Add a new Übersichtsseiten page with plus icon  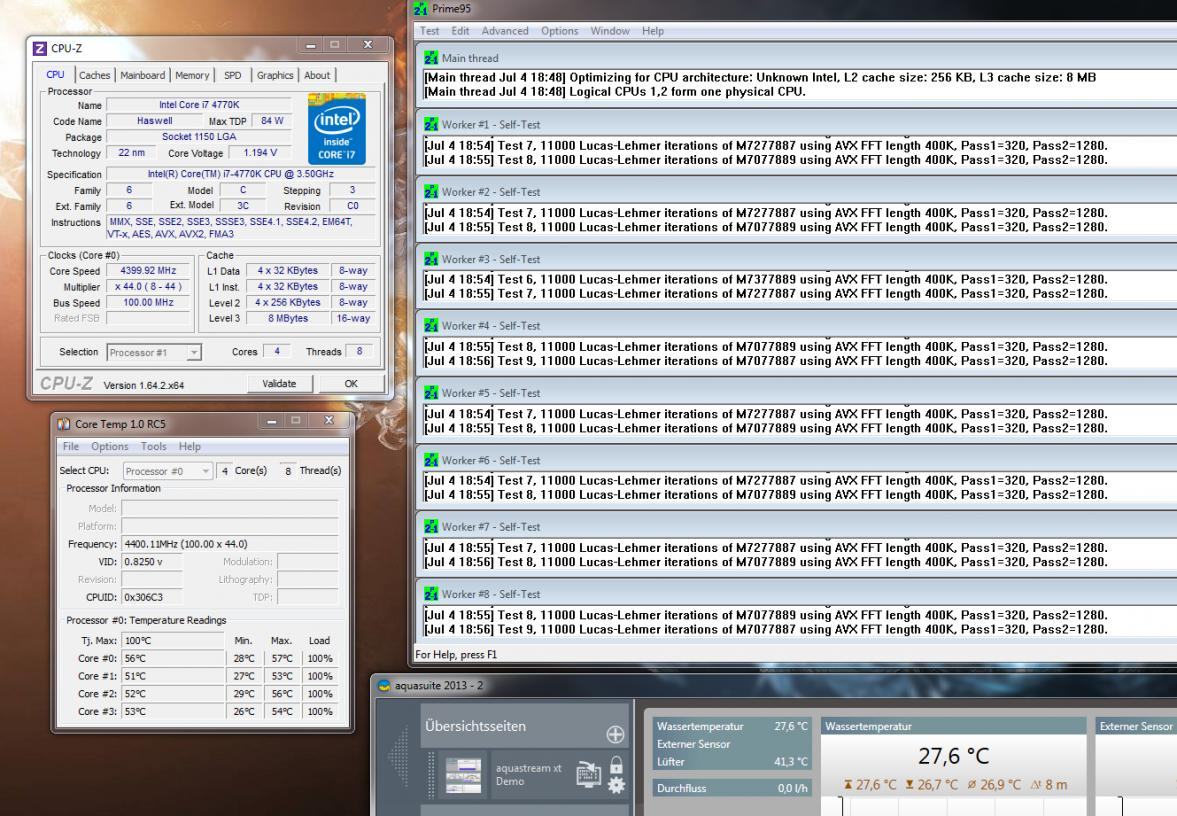pyautogui.click(x=615, y=733)
